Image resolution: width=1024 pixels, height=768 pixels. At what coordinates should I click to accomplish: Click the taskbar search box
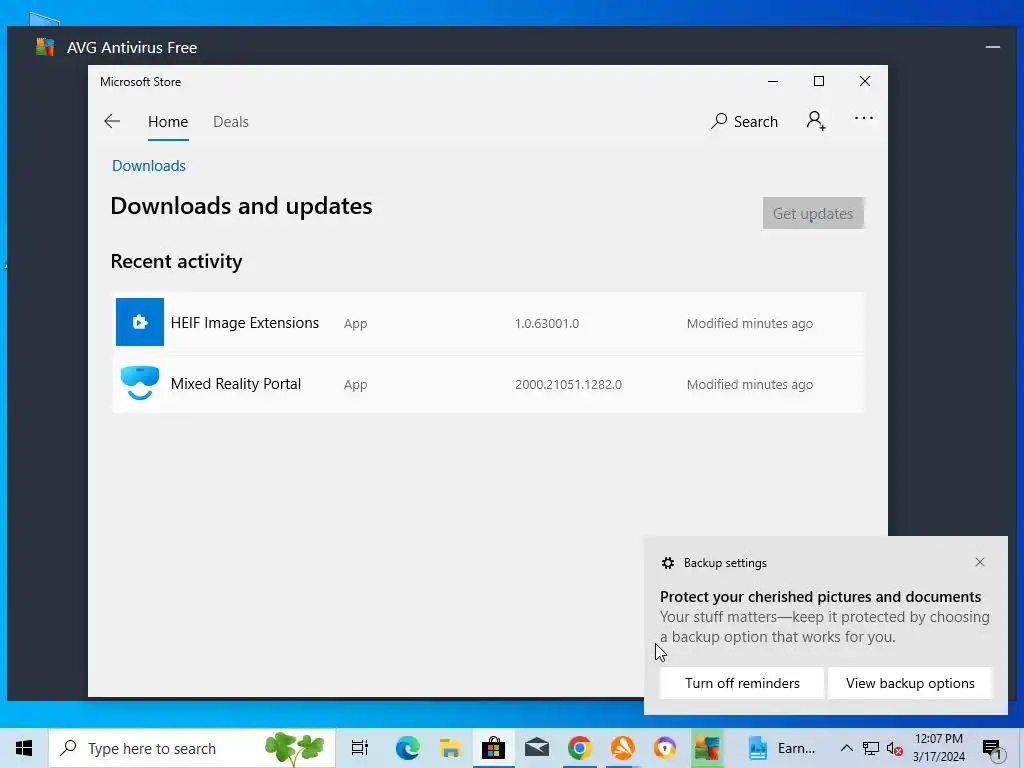[192, 748]
